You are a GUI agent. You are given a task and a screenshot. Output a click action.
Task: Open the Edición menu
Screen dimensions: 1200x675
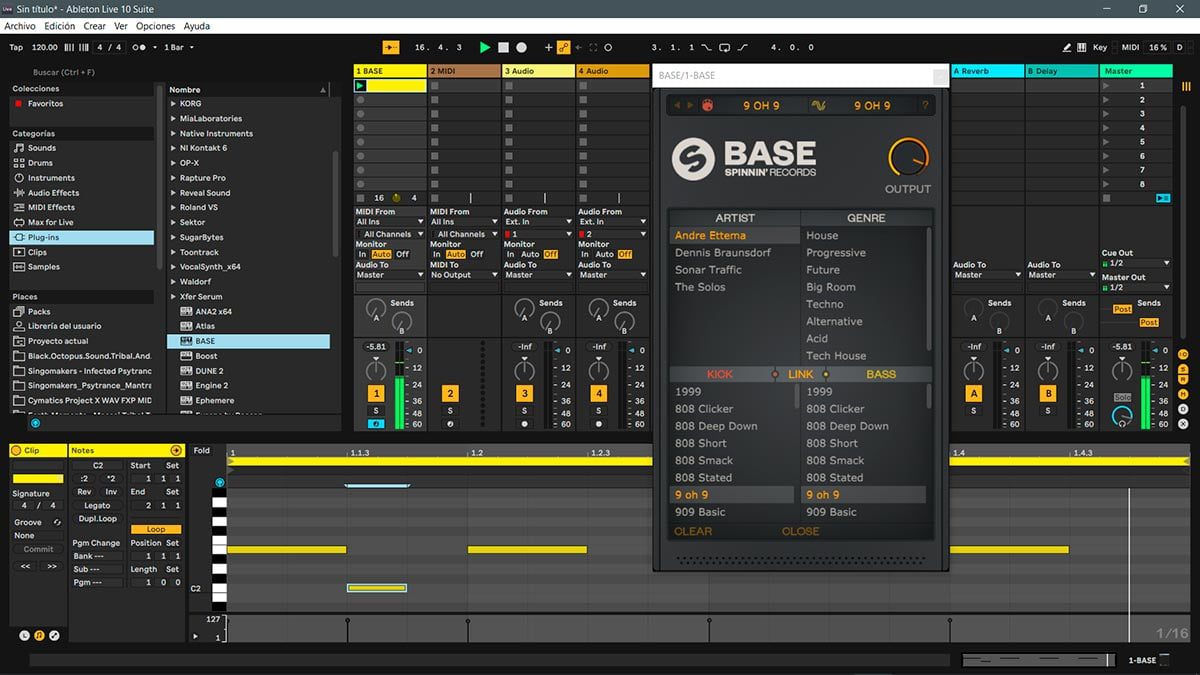click(60, 26)
